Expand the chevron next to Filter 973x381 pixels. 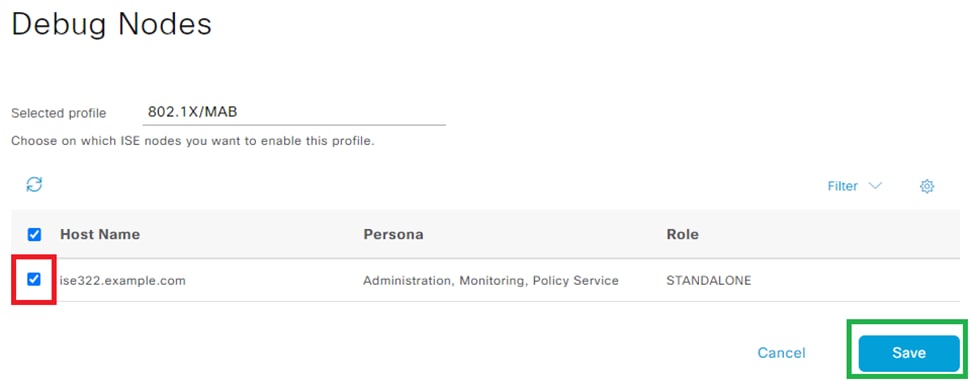click(875, 186)
